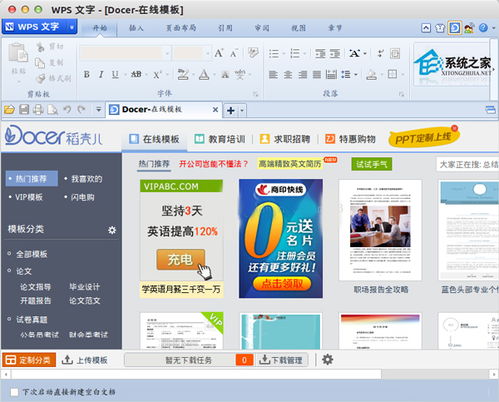Screen dimensions: 499x402
Task: Click the Print icon in quick toolbar
Action: pyautogui.click(x=38, y=109)
